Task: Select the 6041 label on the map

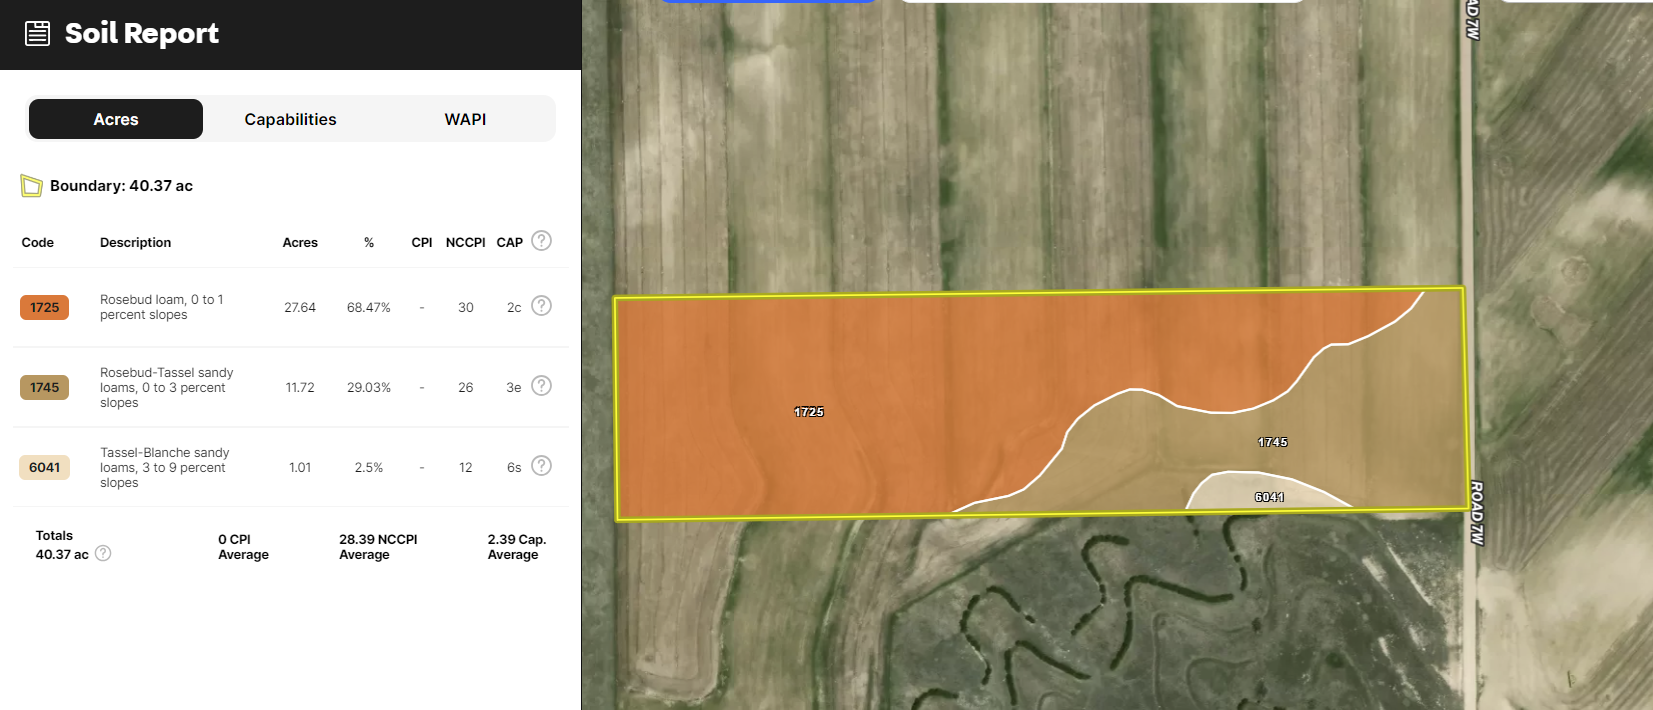Action: click(1269, 497)
